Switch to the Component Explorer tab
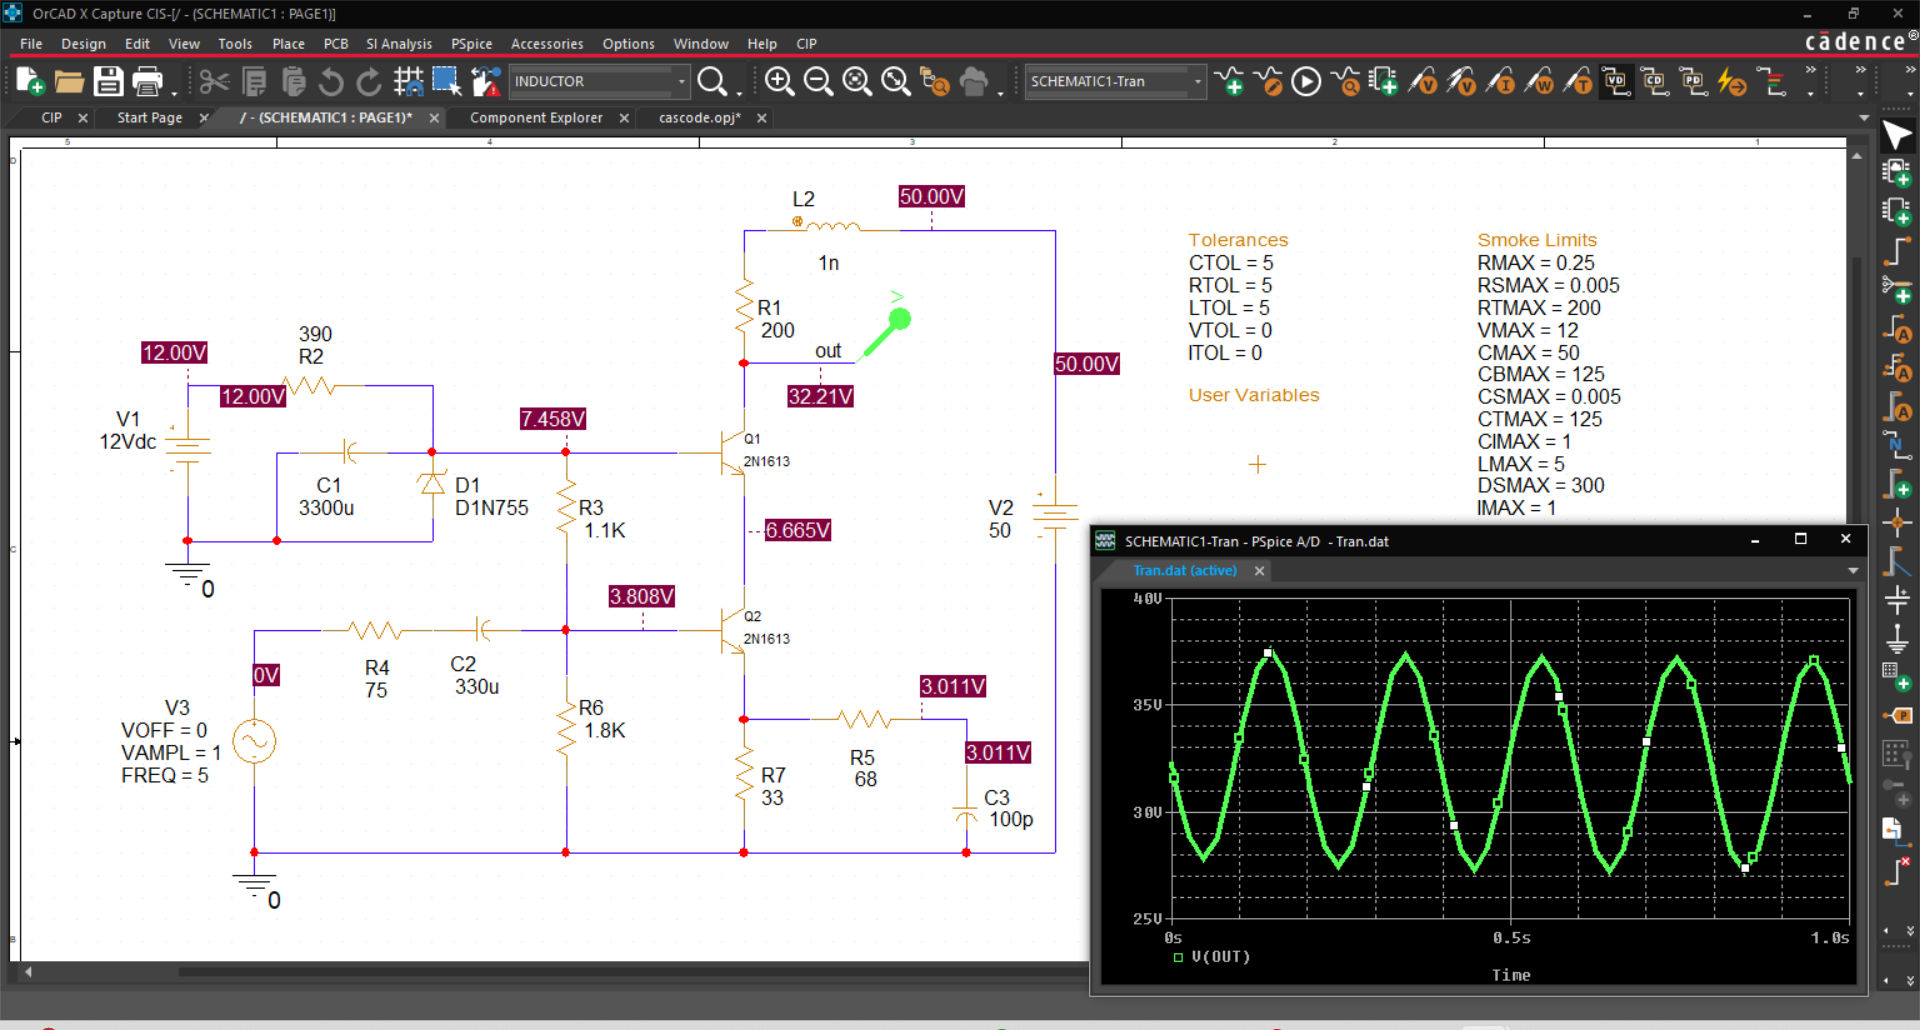The width and height of the screenshot is (1920, 1030). coord(537,117)
